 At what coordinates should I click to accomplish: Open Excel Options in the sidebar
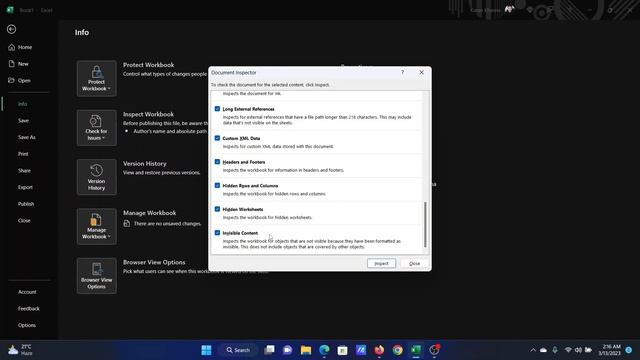tap(27, 325)
